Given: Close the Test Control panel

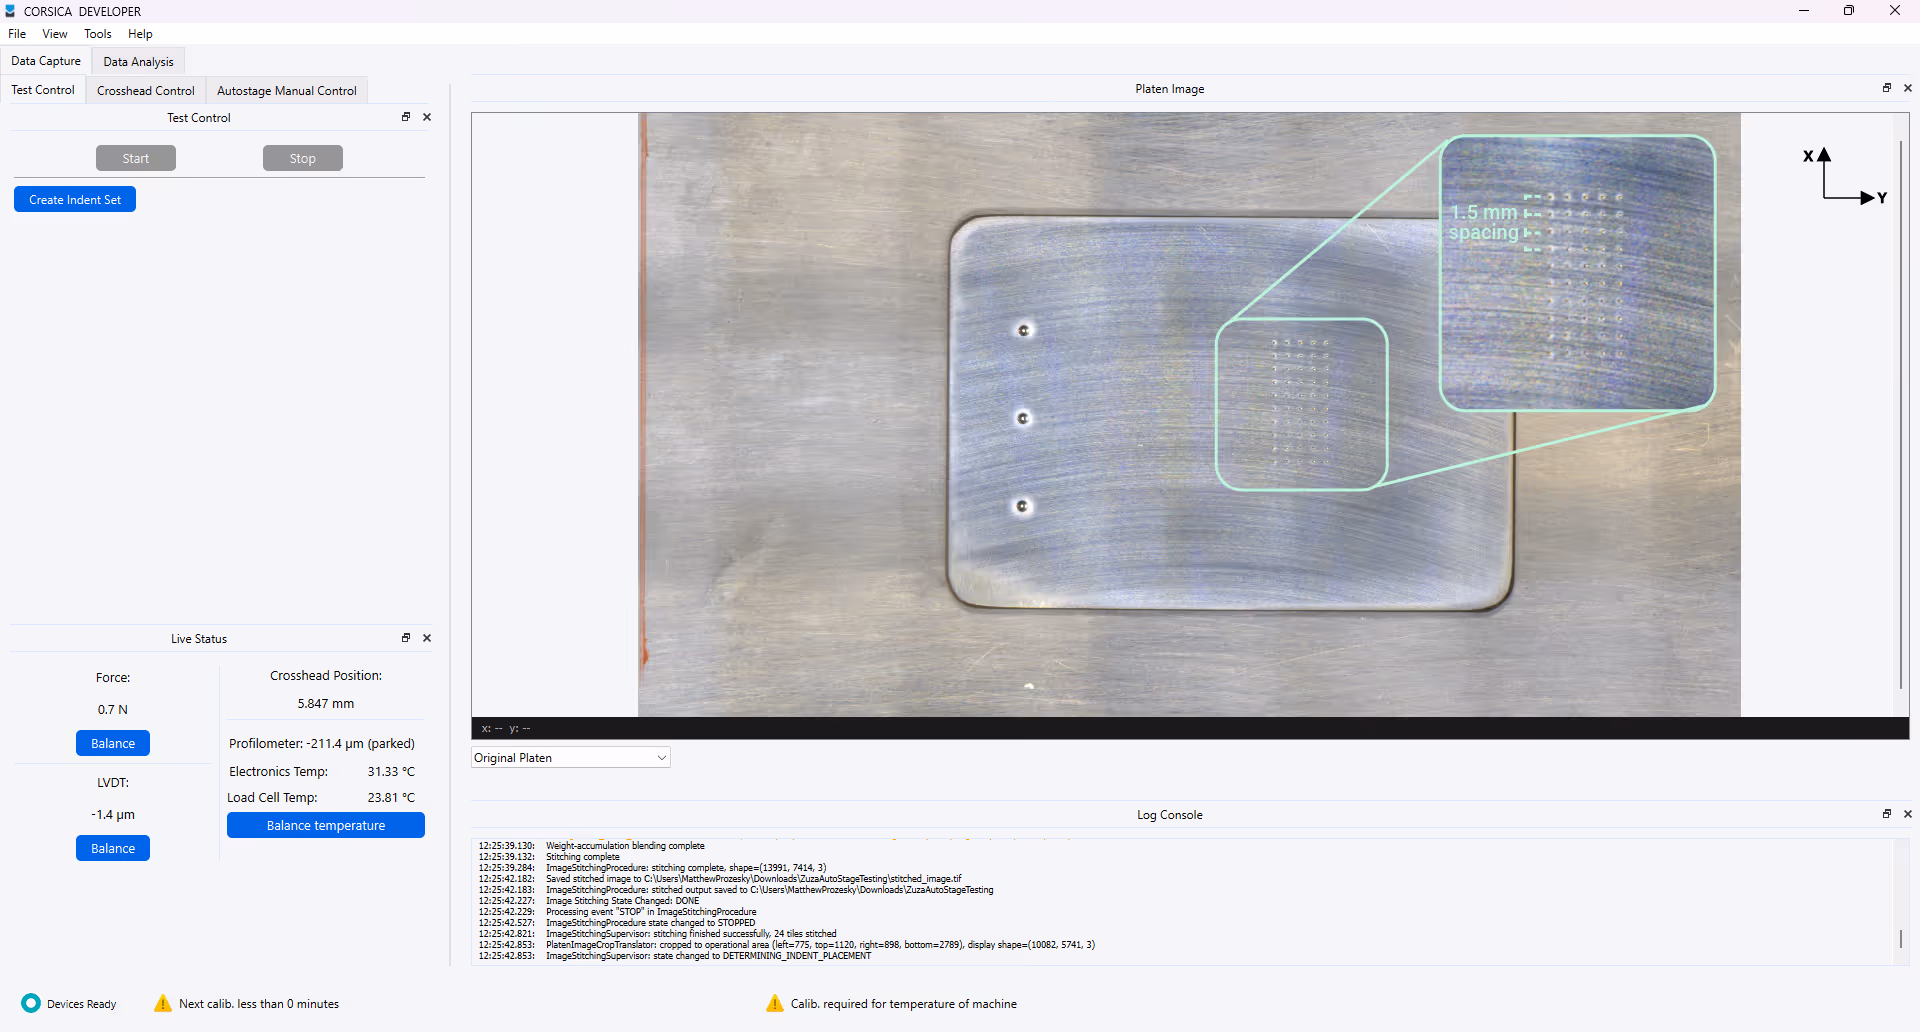Looking at the screenshot, I should (427, 117).
